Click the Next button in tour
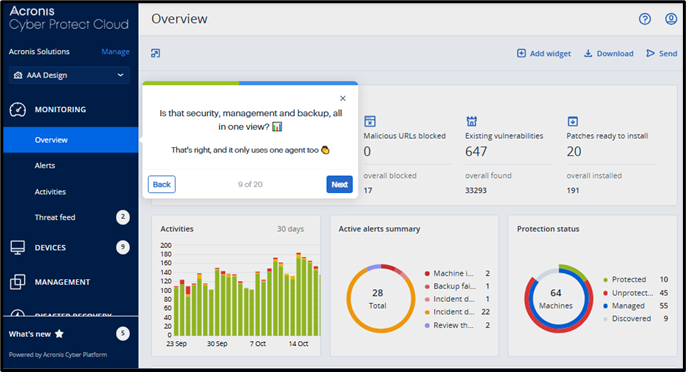The width and height of the screenshot is (686, 372). (x=339, y=184)
